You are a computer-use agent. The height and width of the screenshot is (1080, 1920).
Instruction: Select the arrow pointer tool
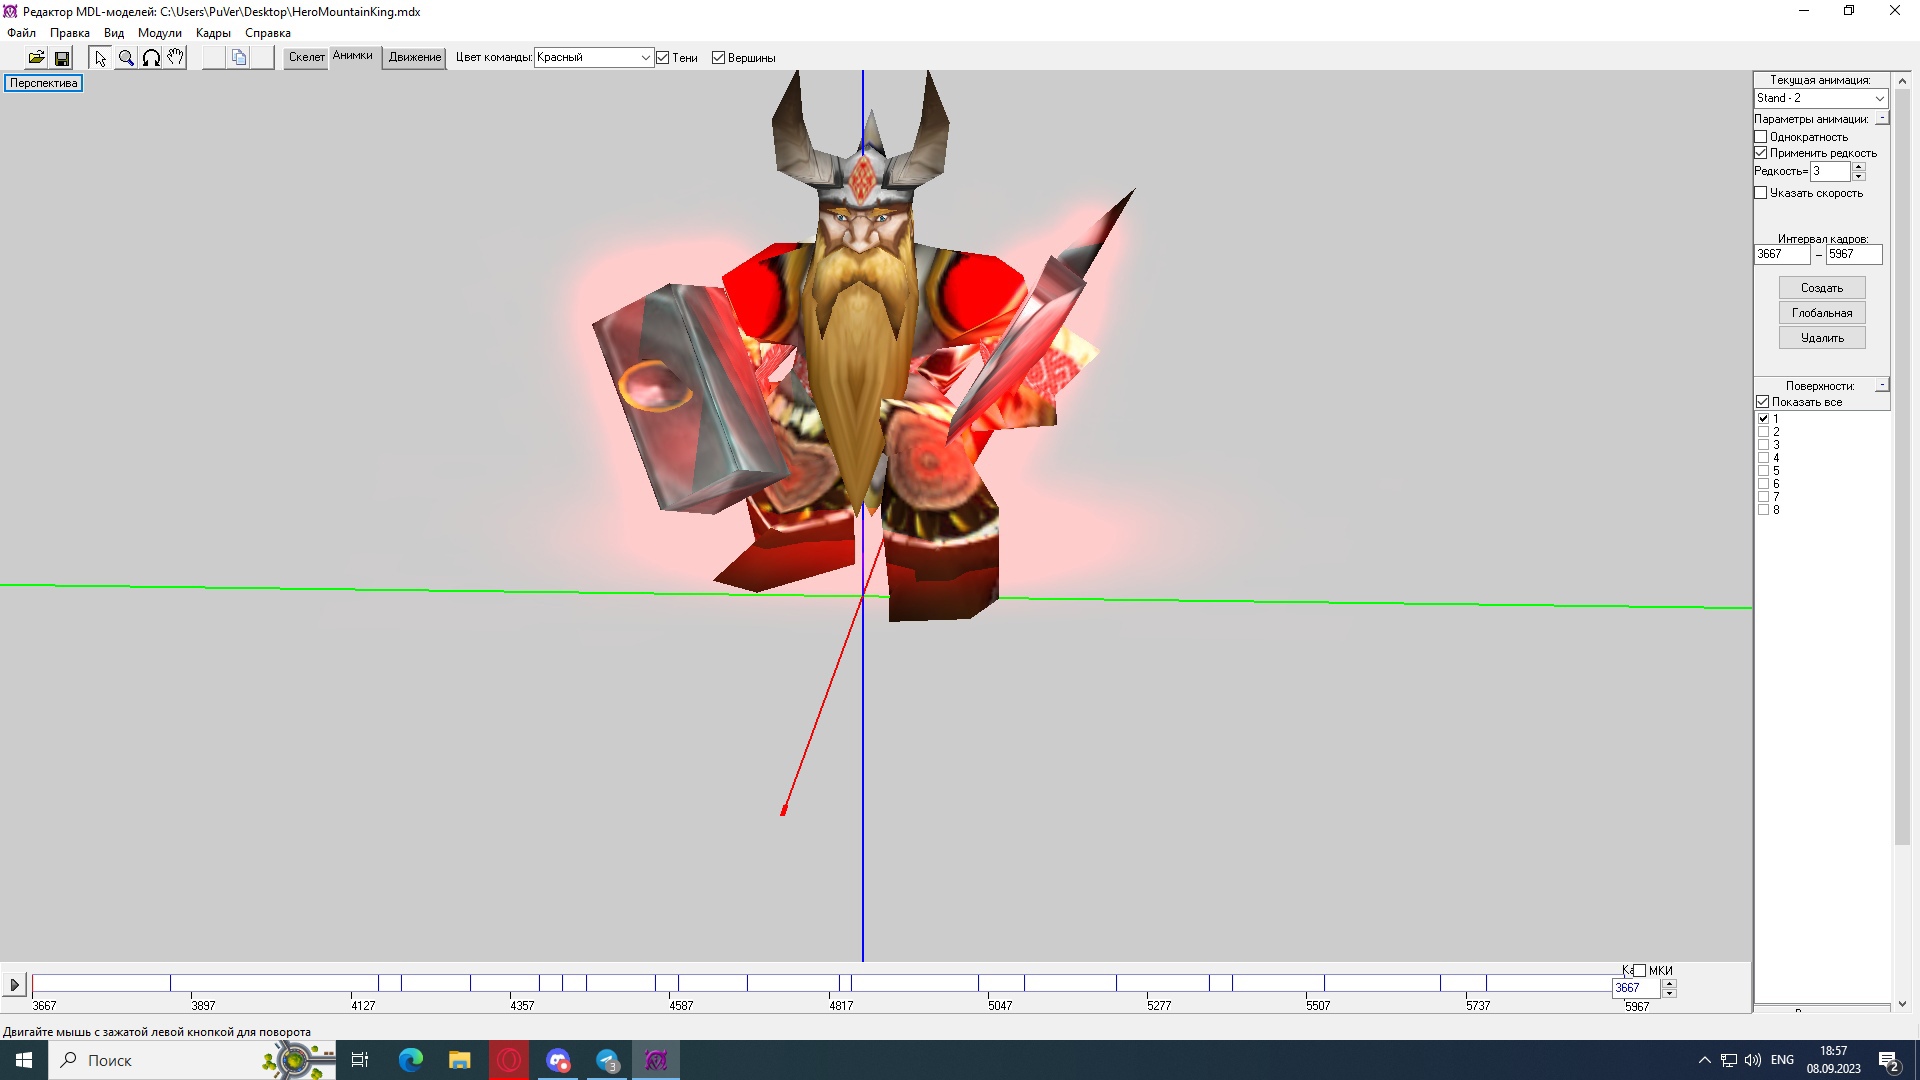[100, 58]
